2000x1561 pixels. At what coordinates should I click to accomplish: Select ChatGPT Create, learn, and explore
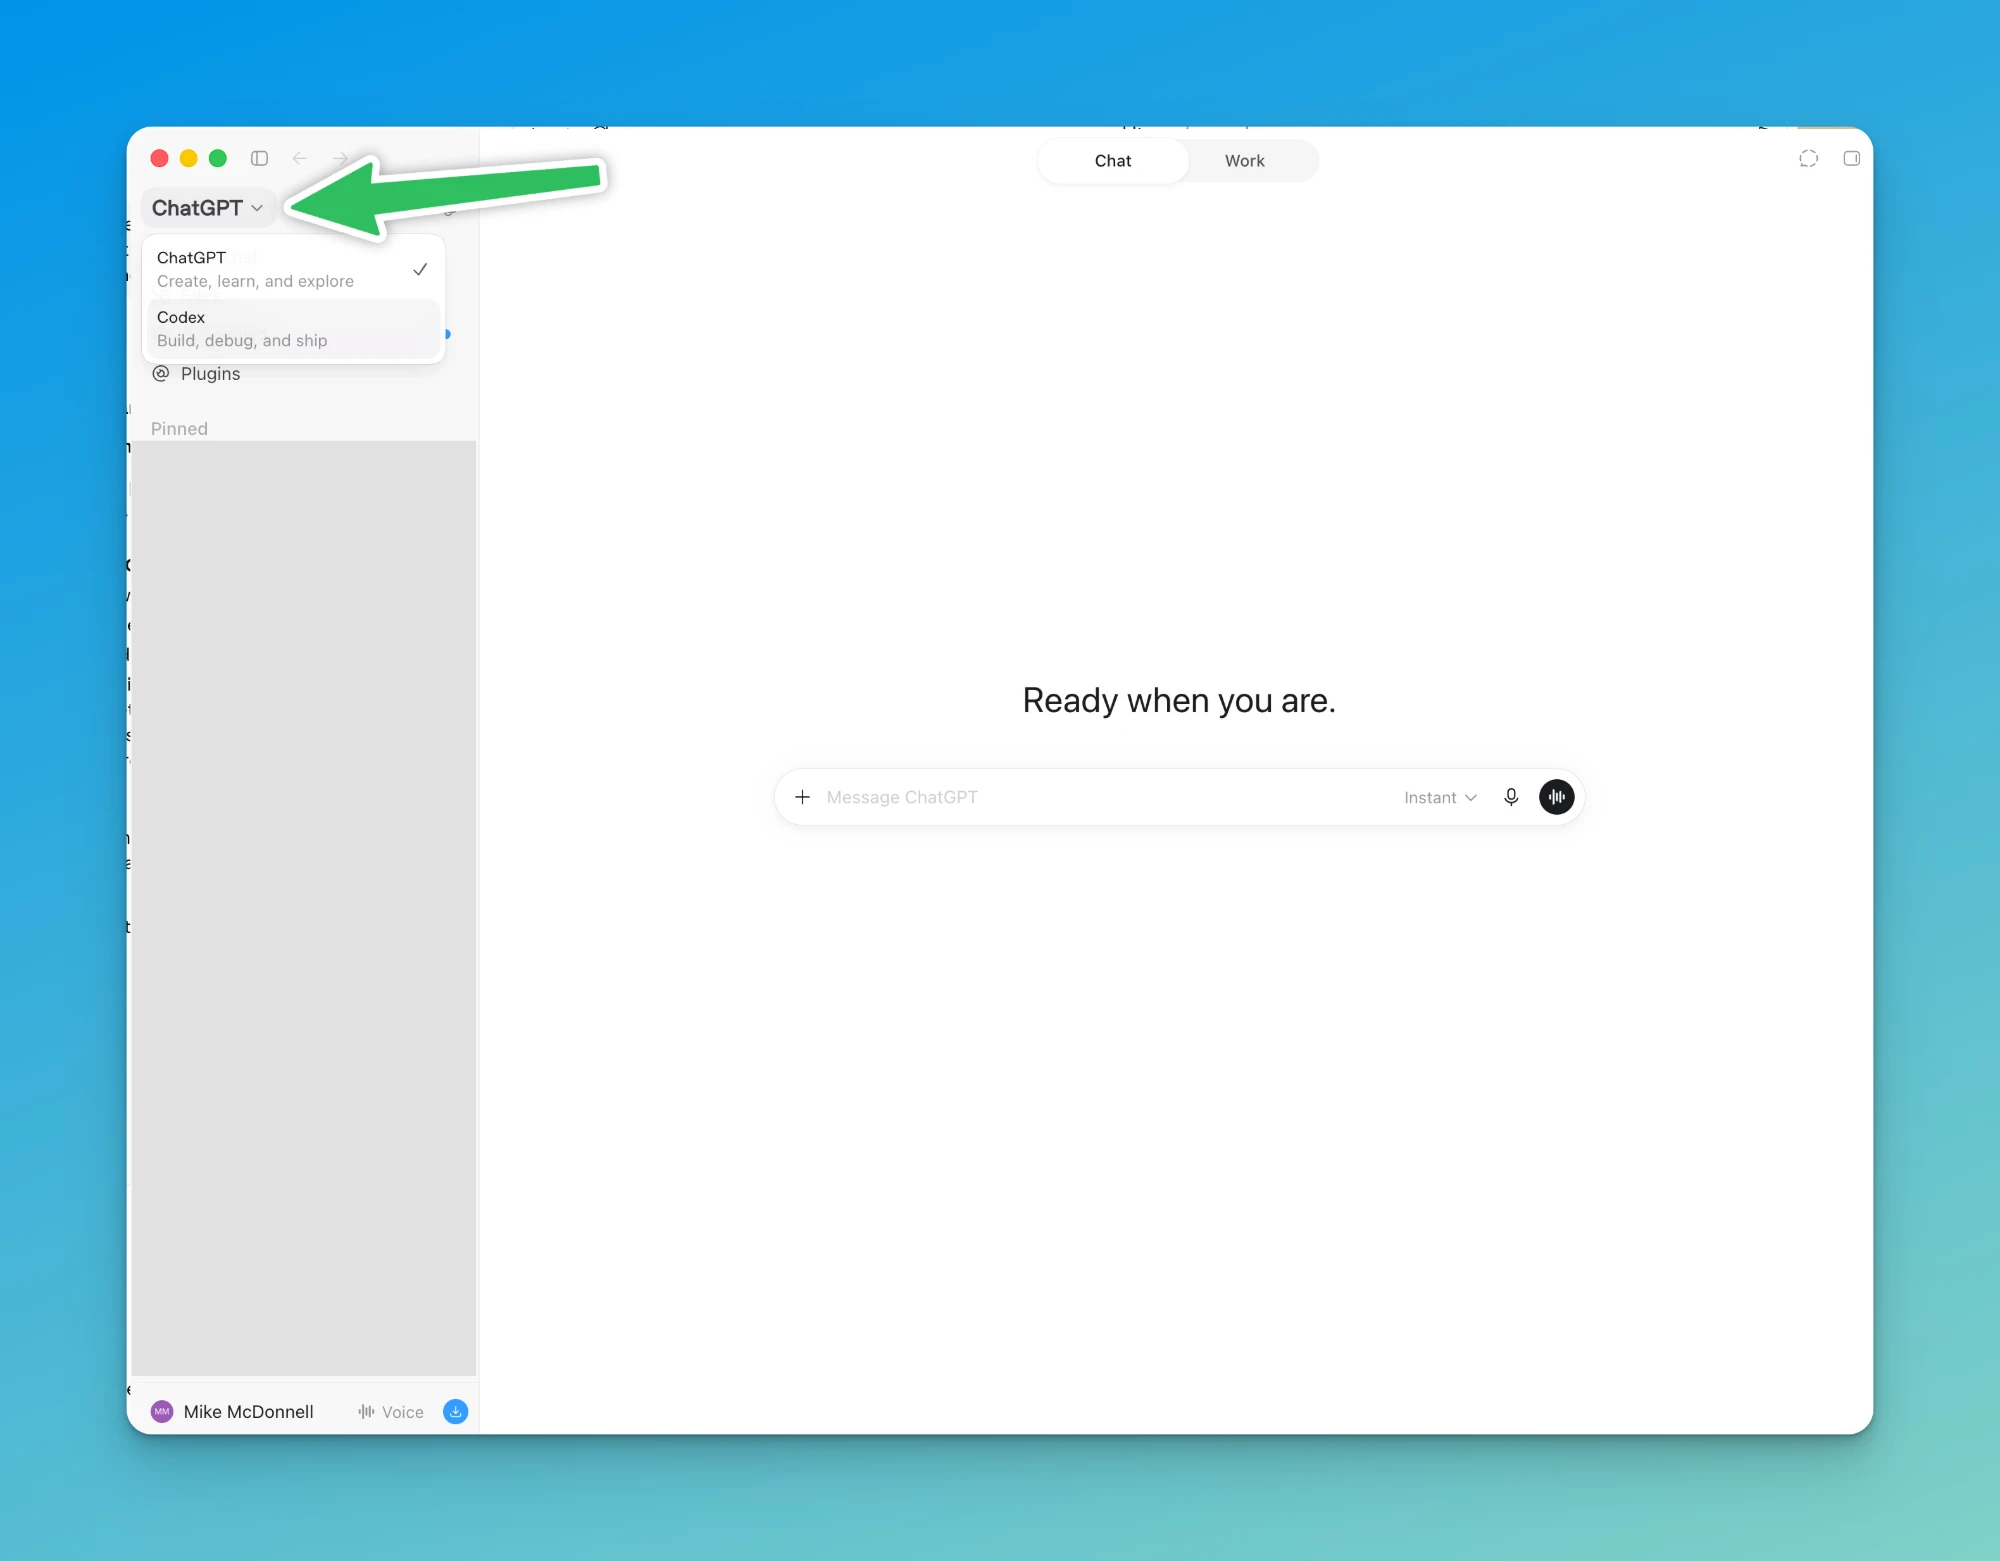coord(292,269)
